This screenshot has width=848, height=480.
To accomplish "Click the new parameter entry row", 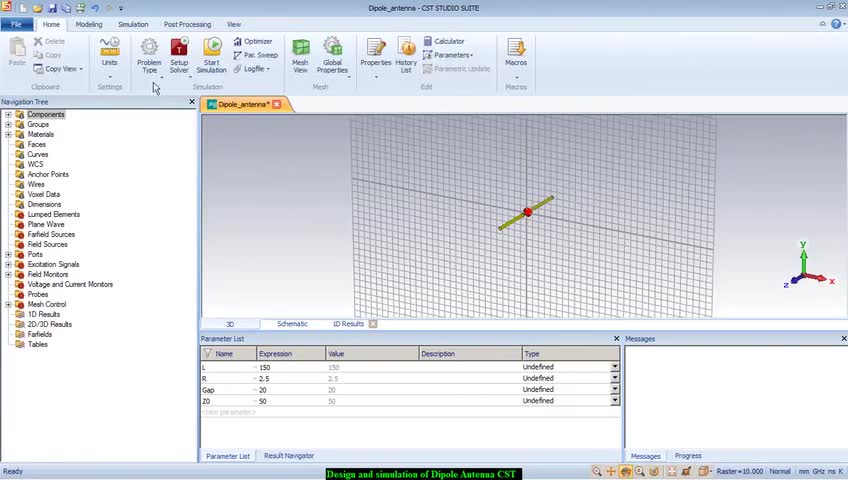I will click(411, 412).
